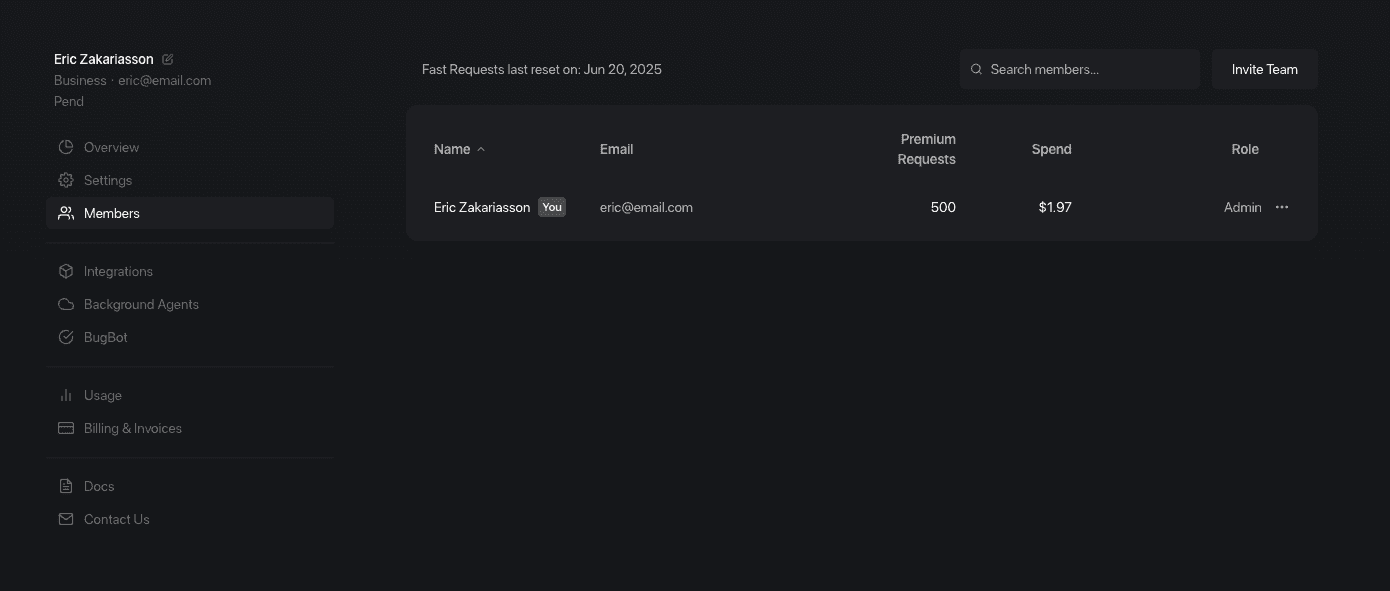
Task: Open the Usage chart icon
Action: 65,395
